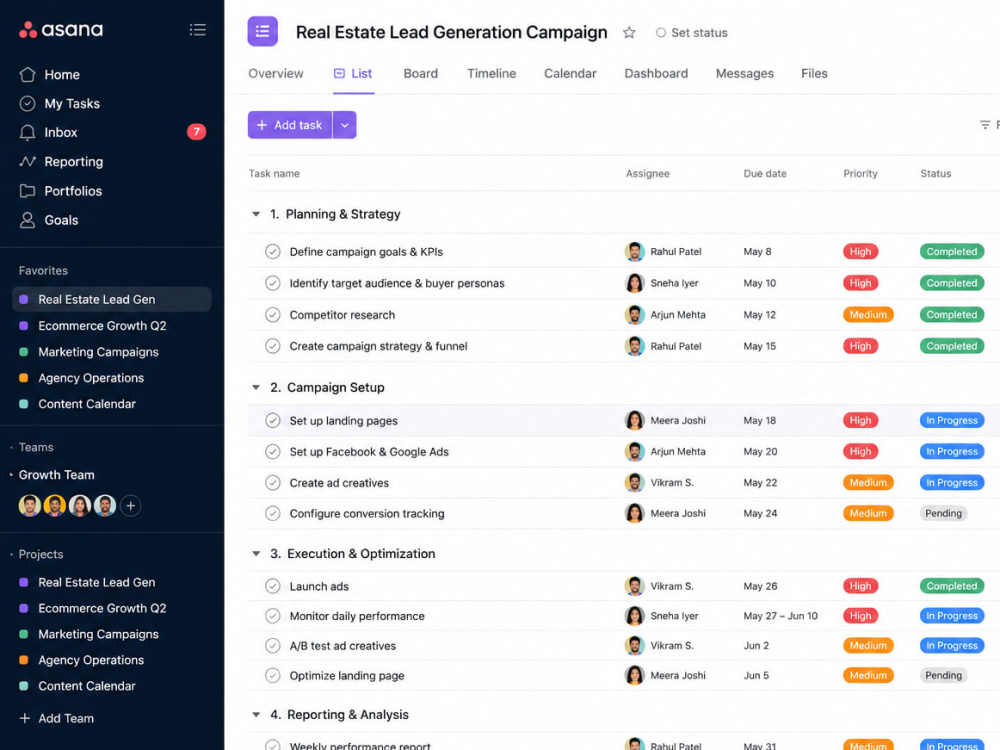The width and height of the screenshot is (1000, 750).
Task: Expand the Growth Team arrow
Action: click(x=11, y=474)
